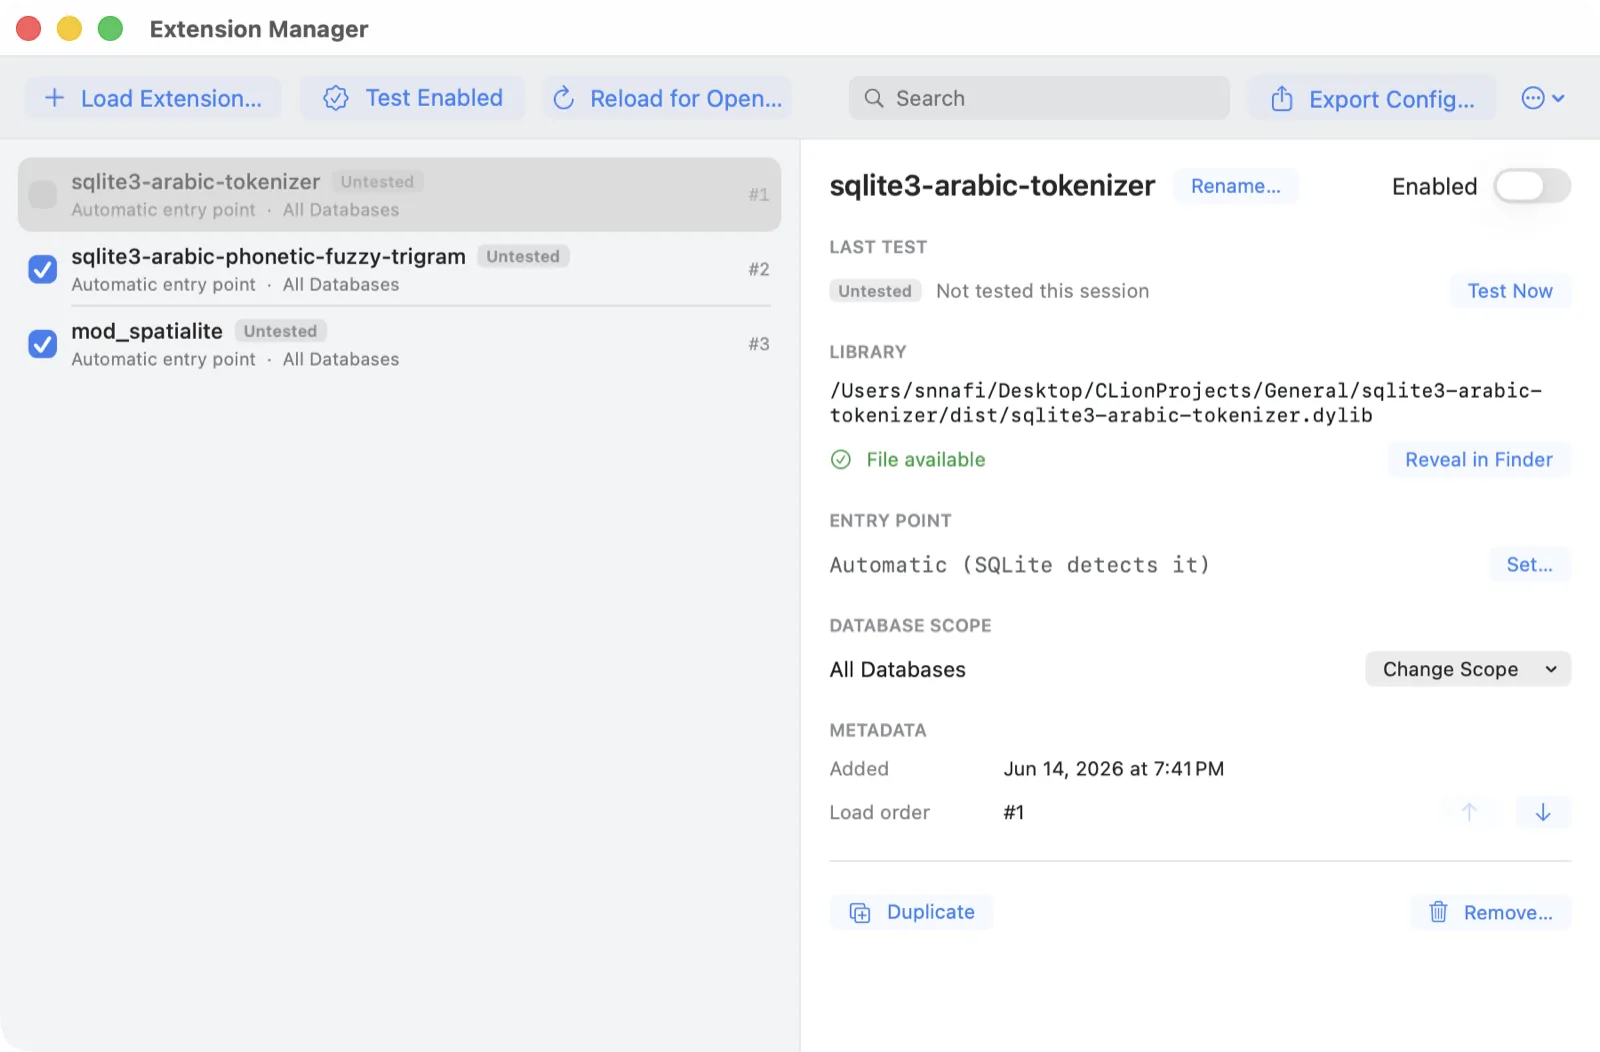The height and width of the screenshot is (1052, 1600).
Task: Click the Reload for Open button
Action: 668,98
